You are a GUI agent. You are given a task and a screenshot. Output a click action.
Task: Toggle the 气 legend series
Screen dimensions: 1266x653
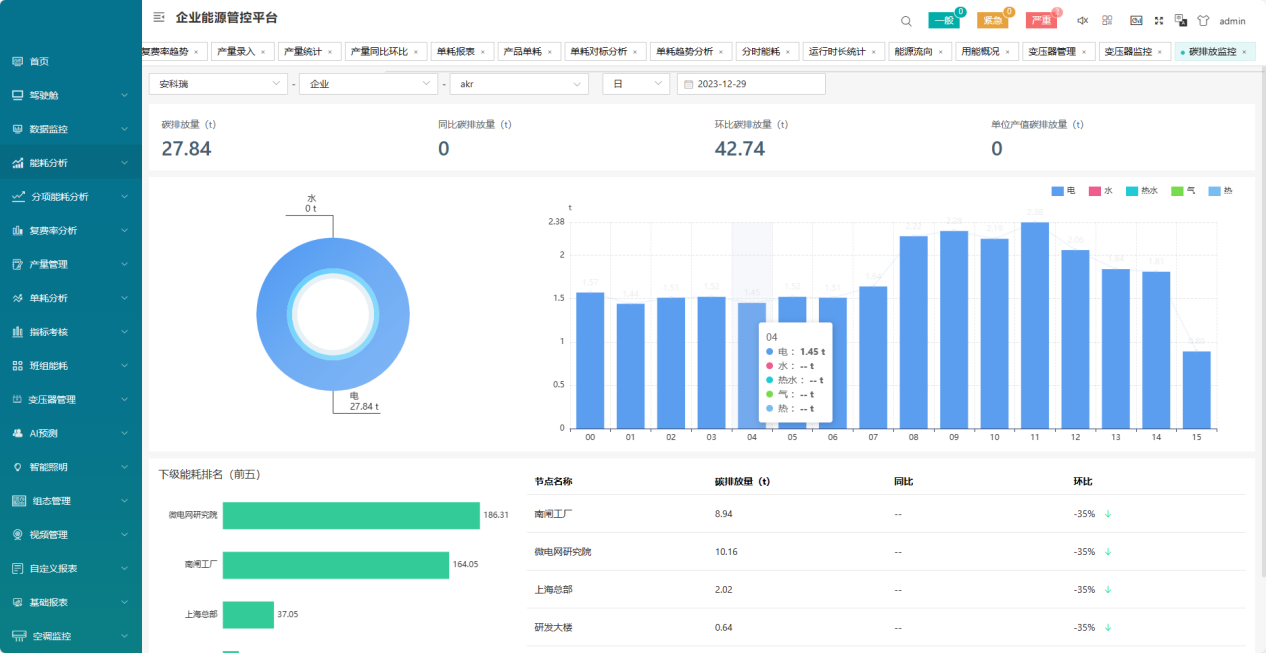[1182, 190]
